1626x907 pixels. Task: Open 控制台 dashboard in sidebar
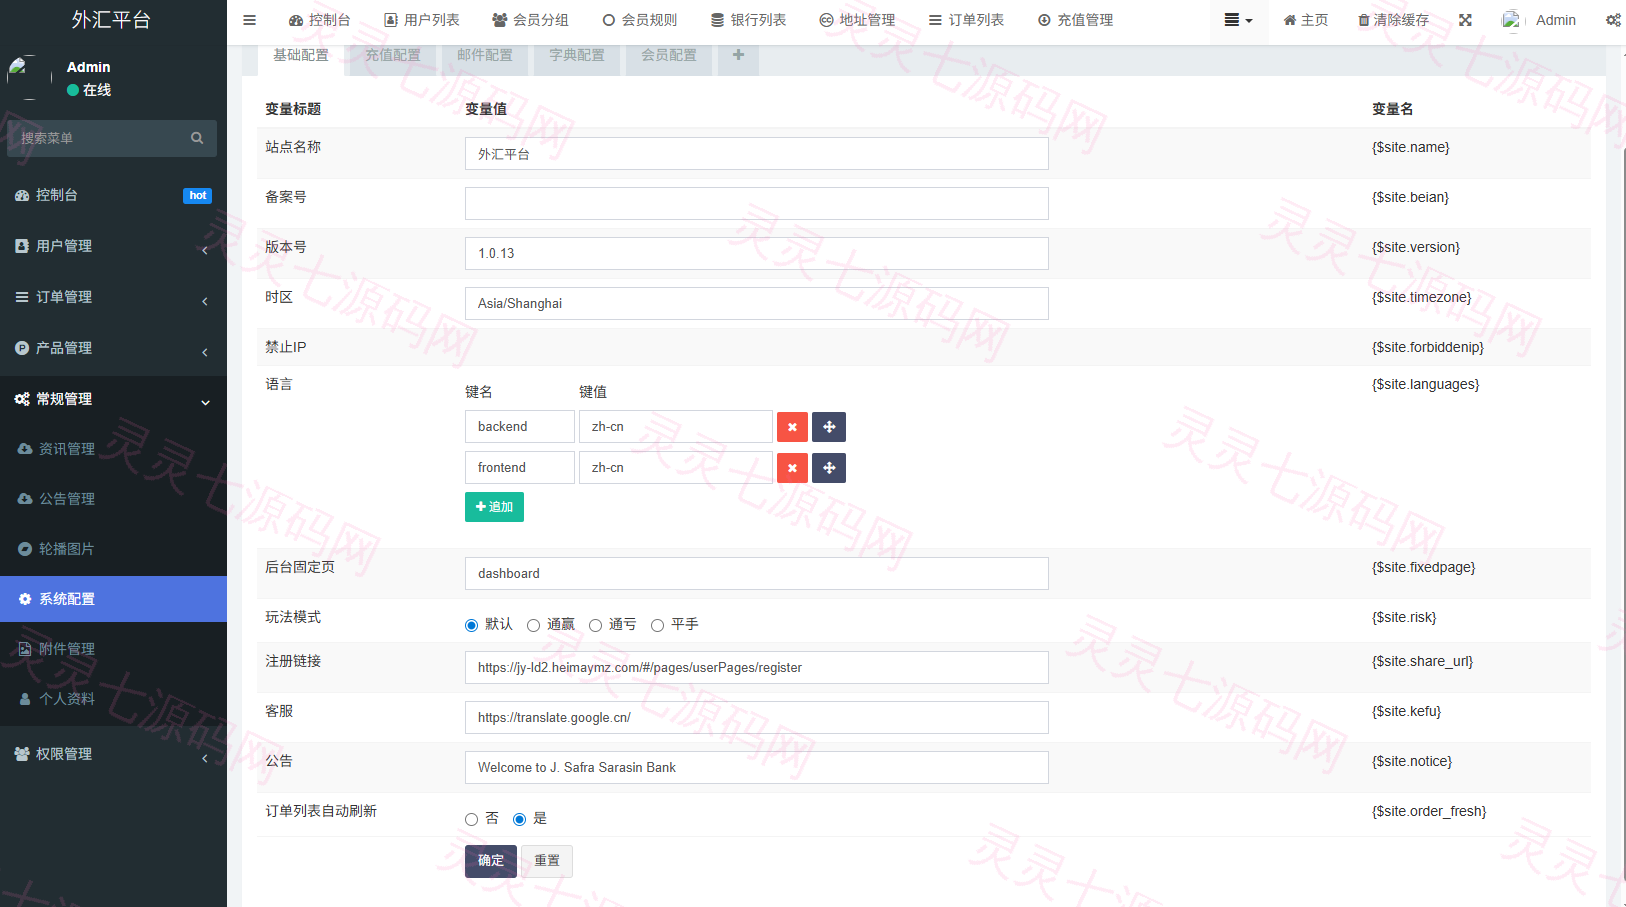click(x=113, y=195)
